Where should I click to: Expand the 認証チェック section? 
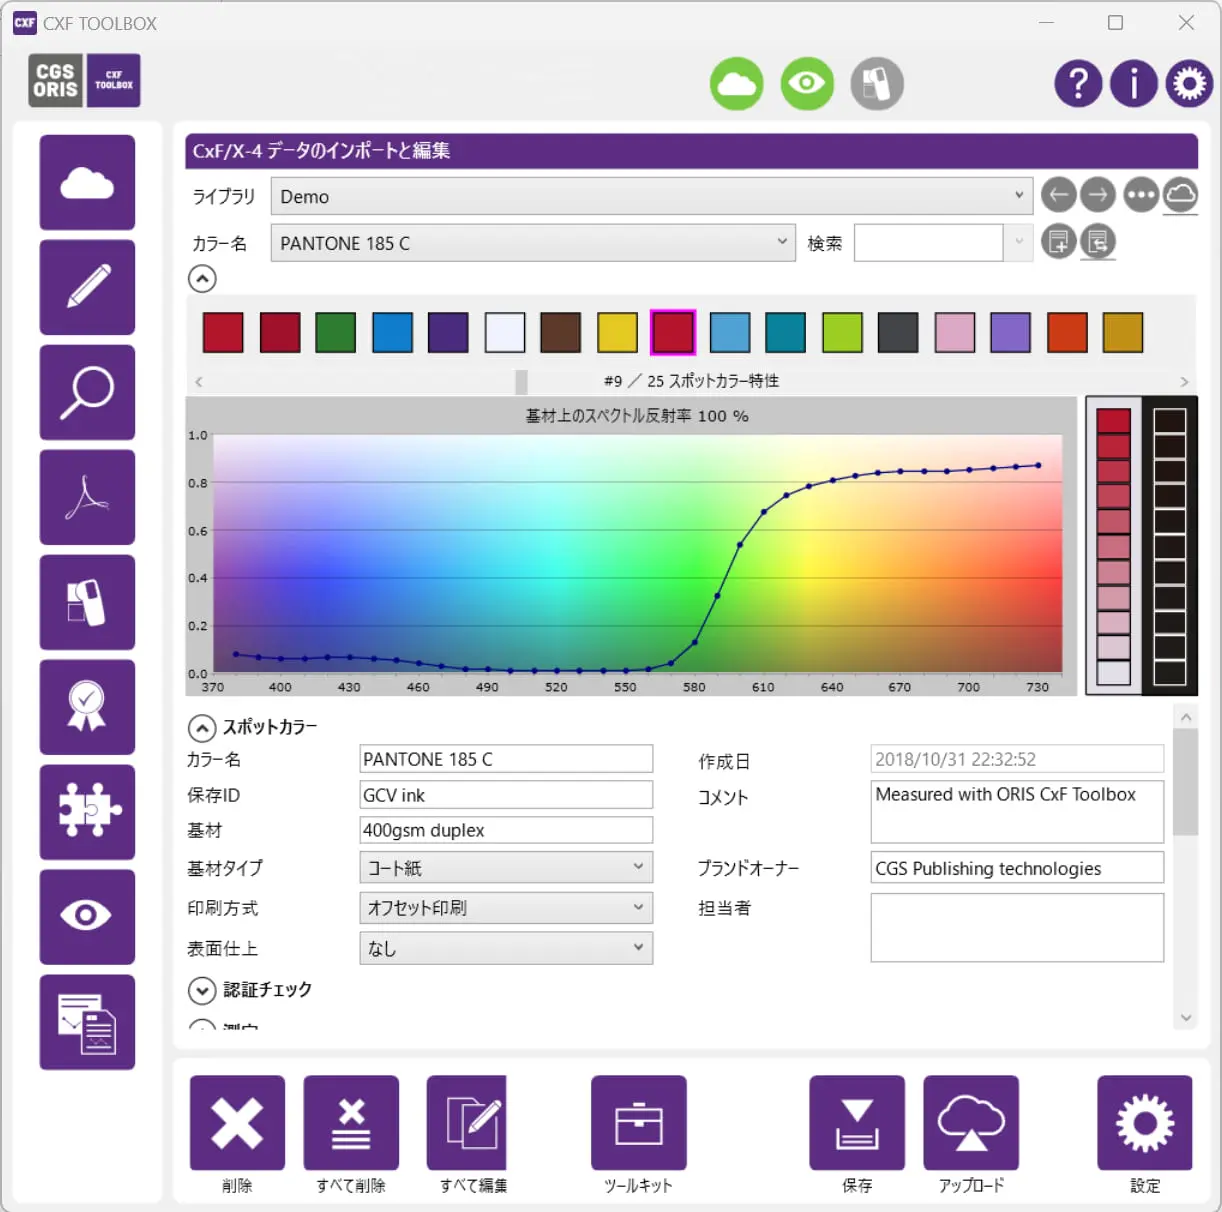pyautogui.click(x=202, y=990)
